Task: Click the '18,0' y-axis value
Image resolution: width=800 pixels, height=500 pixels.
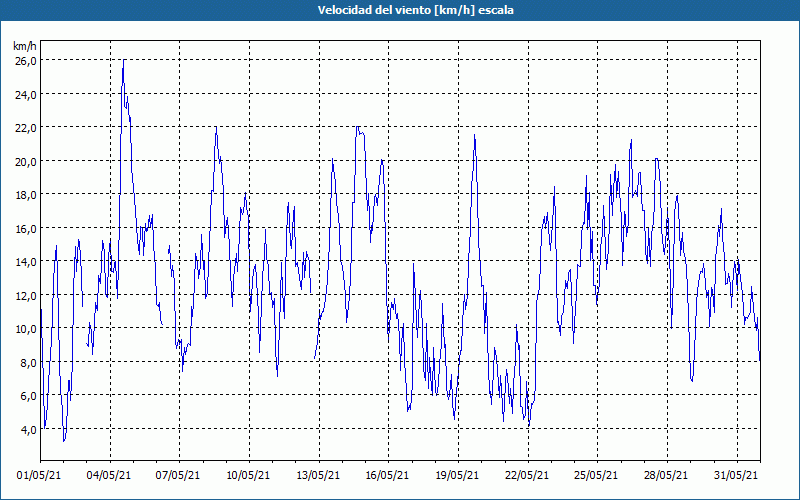Action: (x=26, y=195)
